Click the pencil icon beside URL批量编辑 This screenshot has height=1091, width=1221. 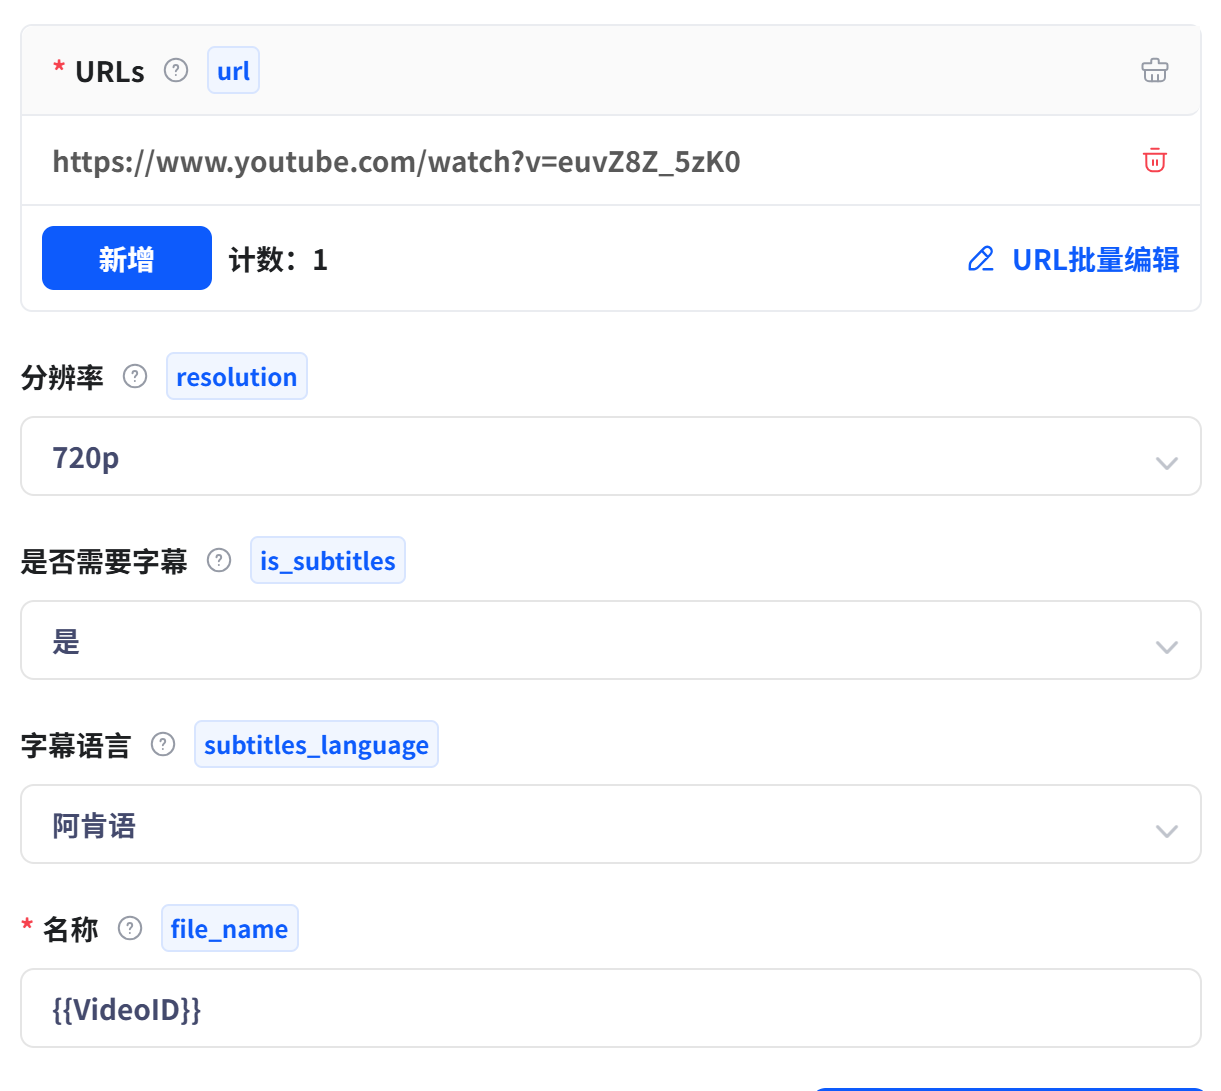point(980,259)
